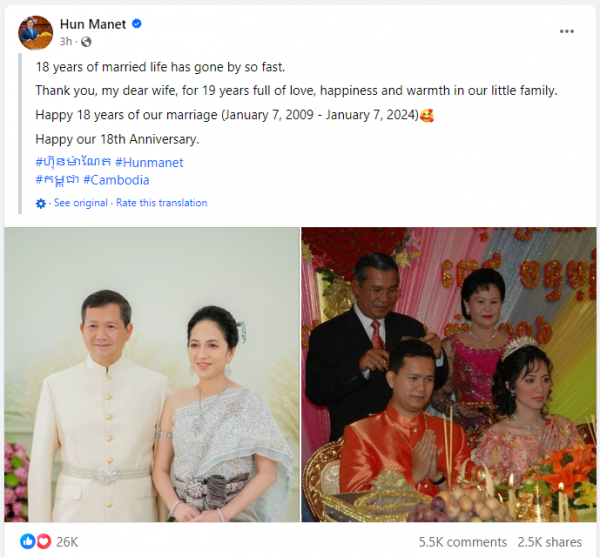
Task: Open the 5.5K comments list
Action: click(463, 542)
